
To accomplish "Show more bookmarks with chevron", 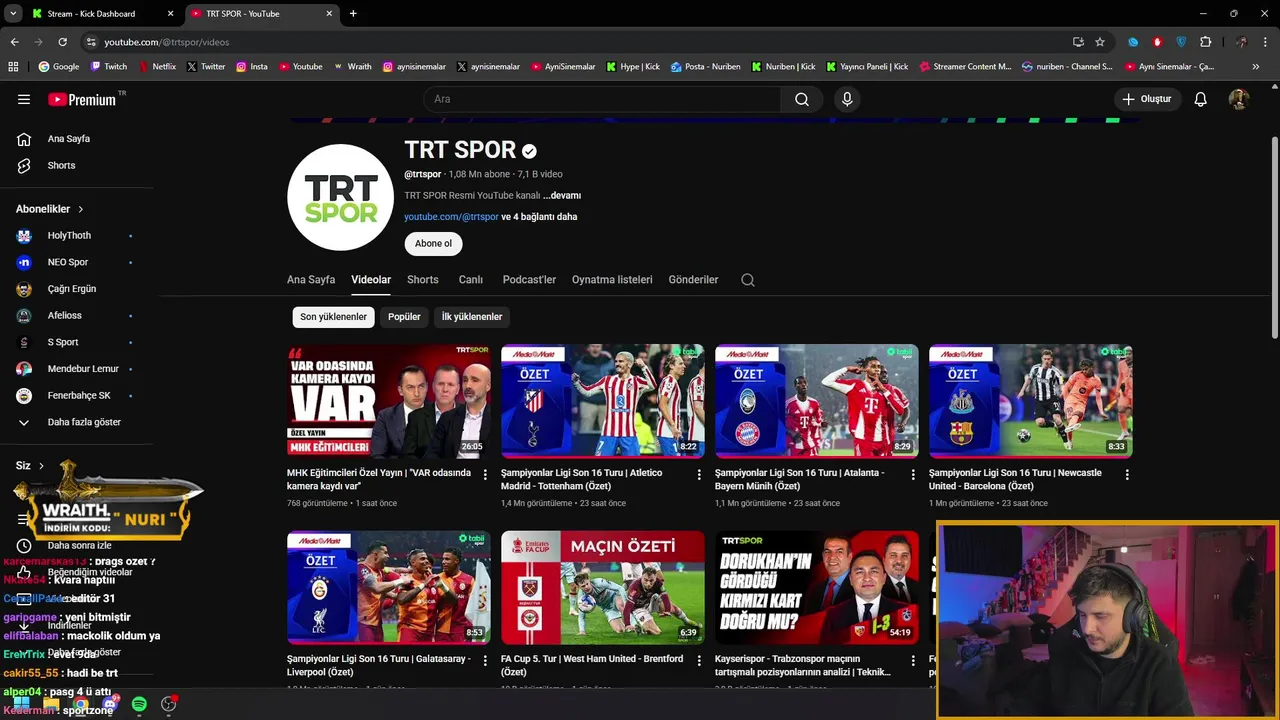I will 1256,67.
